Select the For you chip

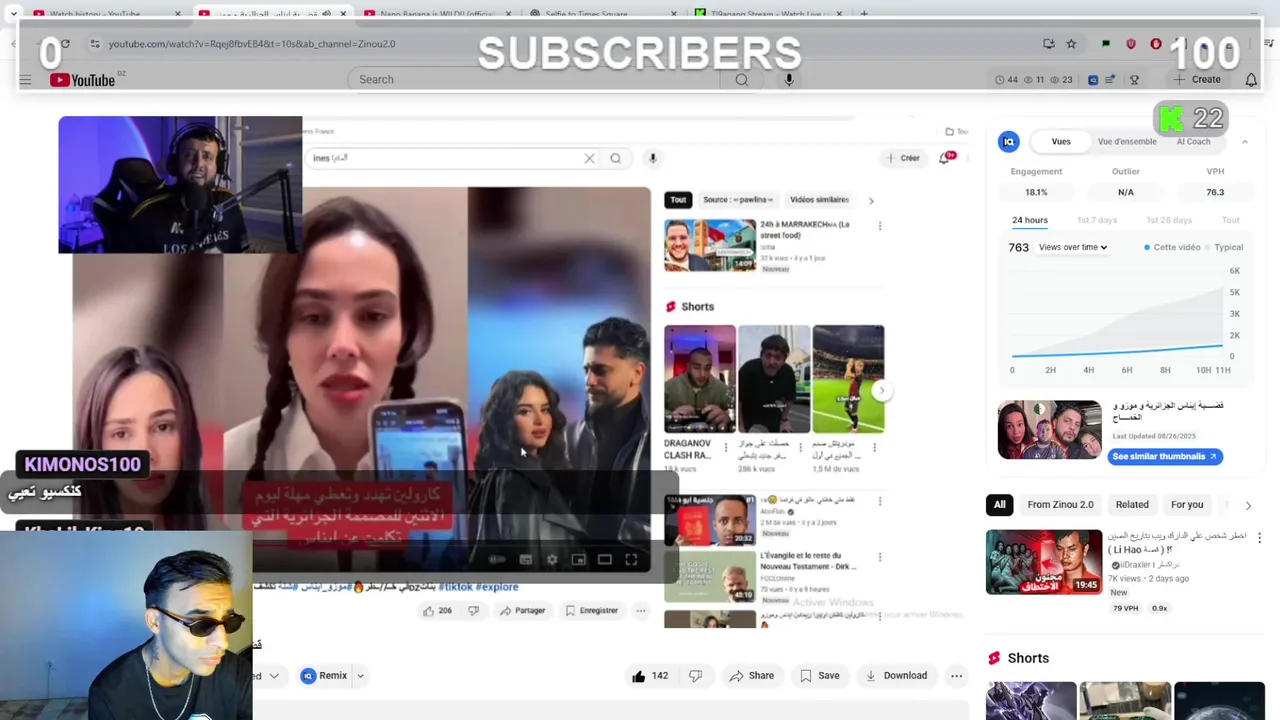(x=1187, y=505)
